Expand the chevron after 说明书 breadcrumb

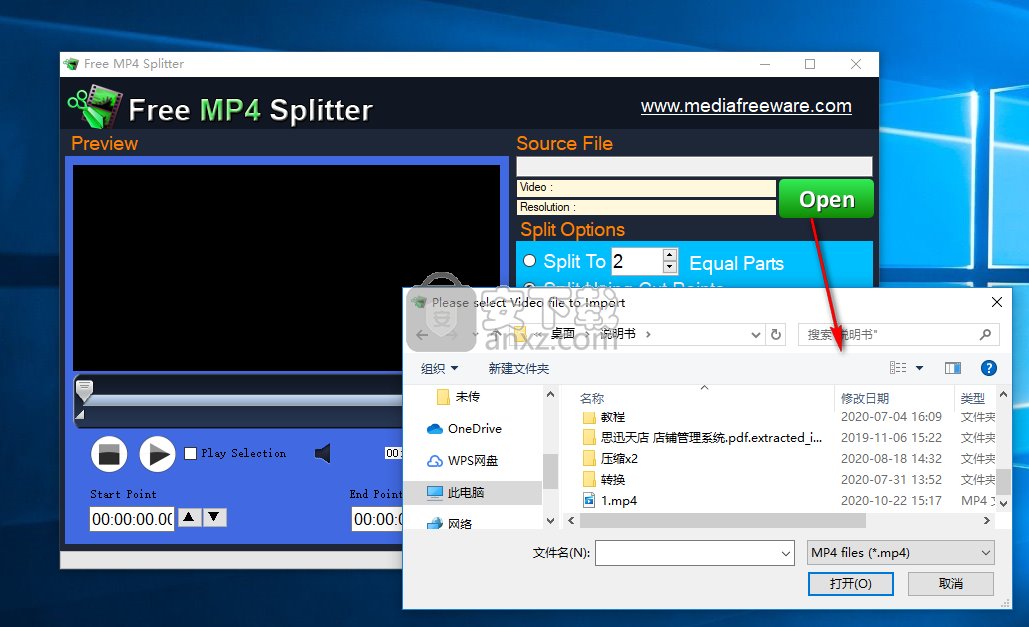[x=648, y=334]
